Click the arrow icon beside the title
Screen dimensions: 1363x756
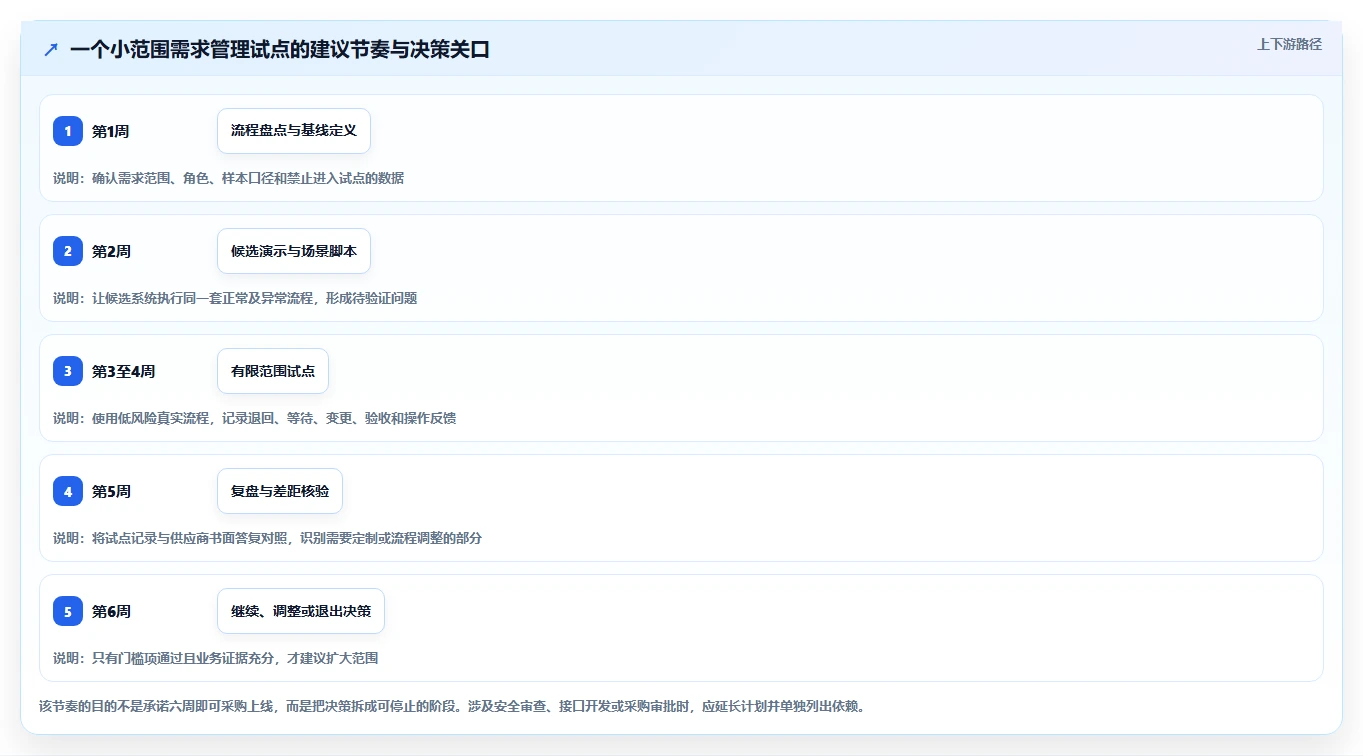51,49
